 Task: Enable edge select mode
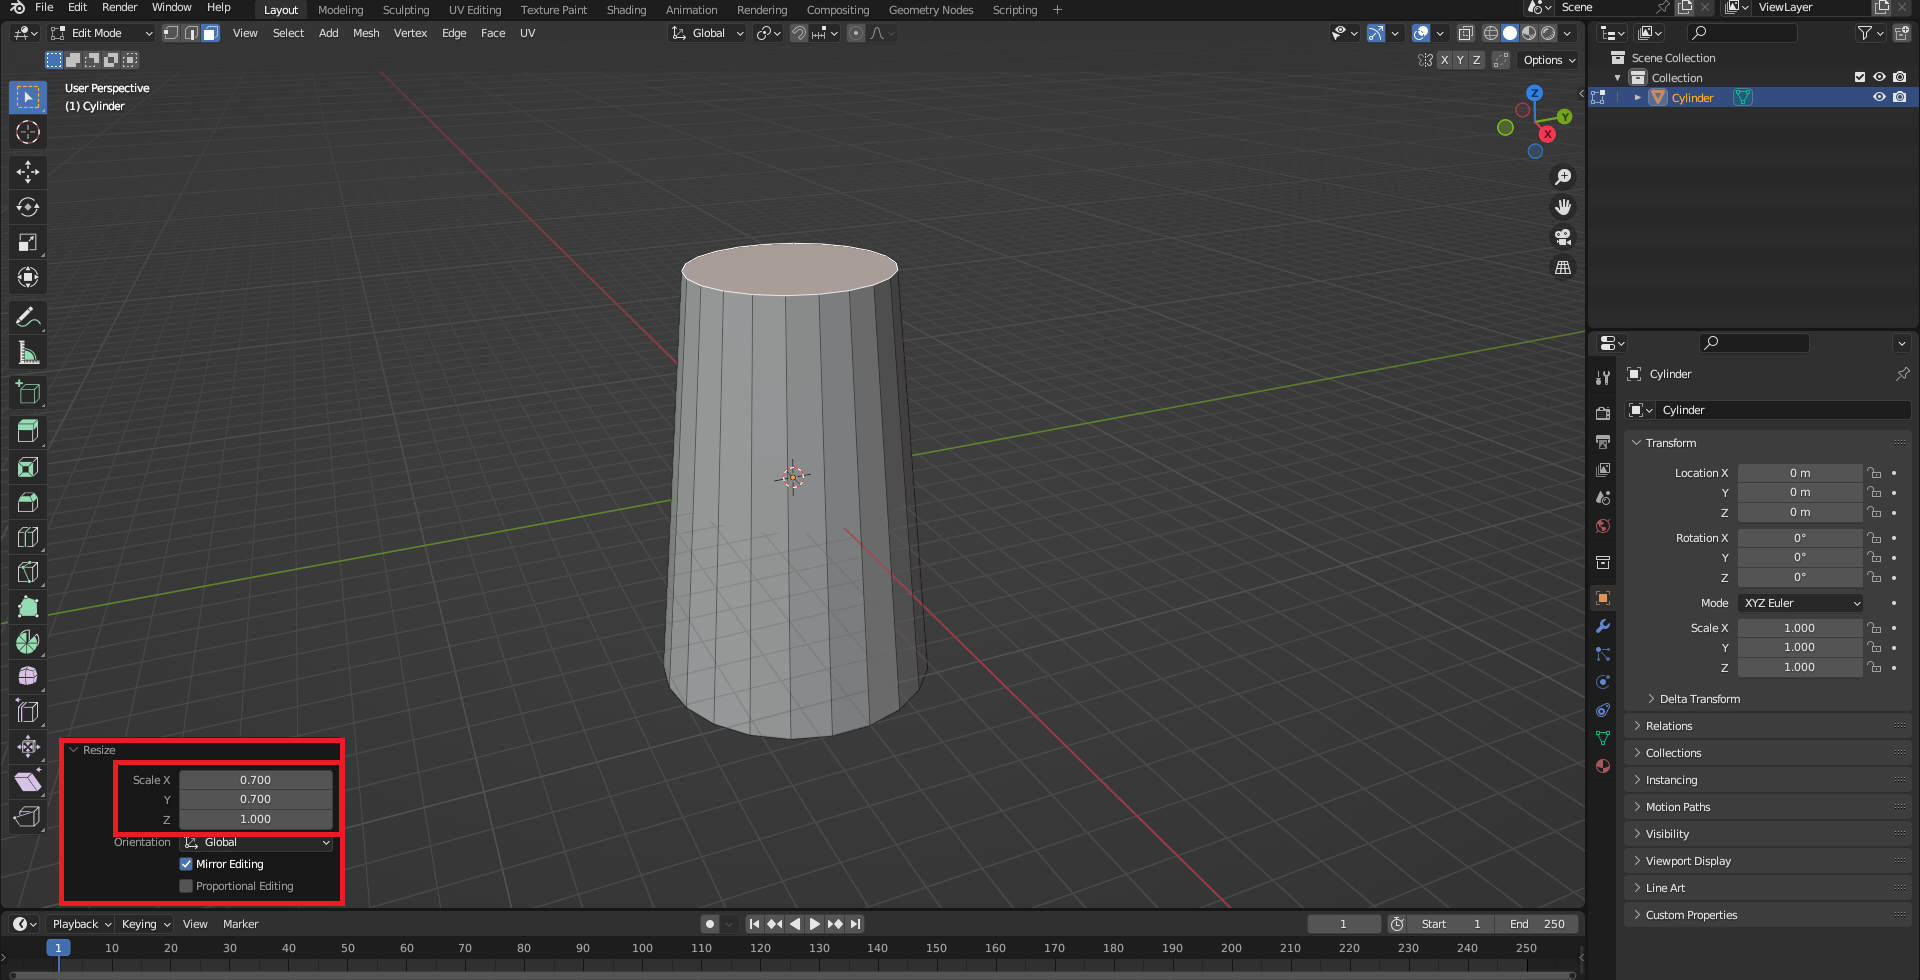pos(191,33)
